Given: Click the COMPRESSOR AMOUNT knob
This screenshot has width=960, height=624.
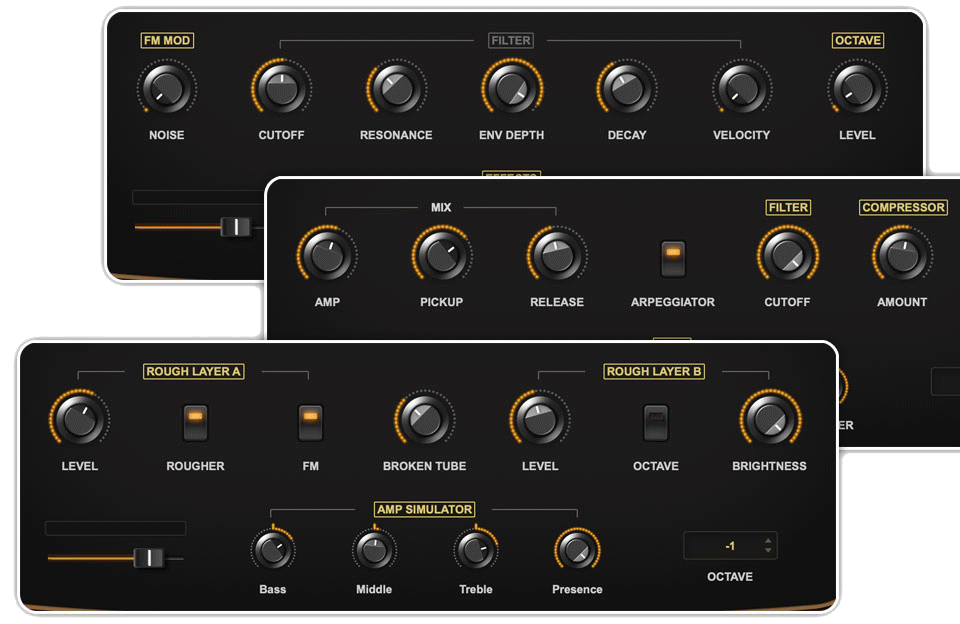Looking at the screenshot, I should tap(901, 254).
